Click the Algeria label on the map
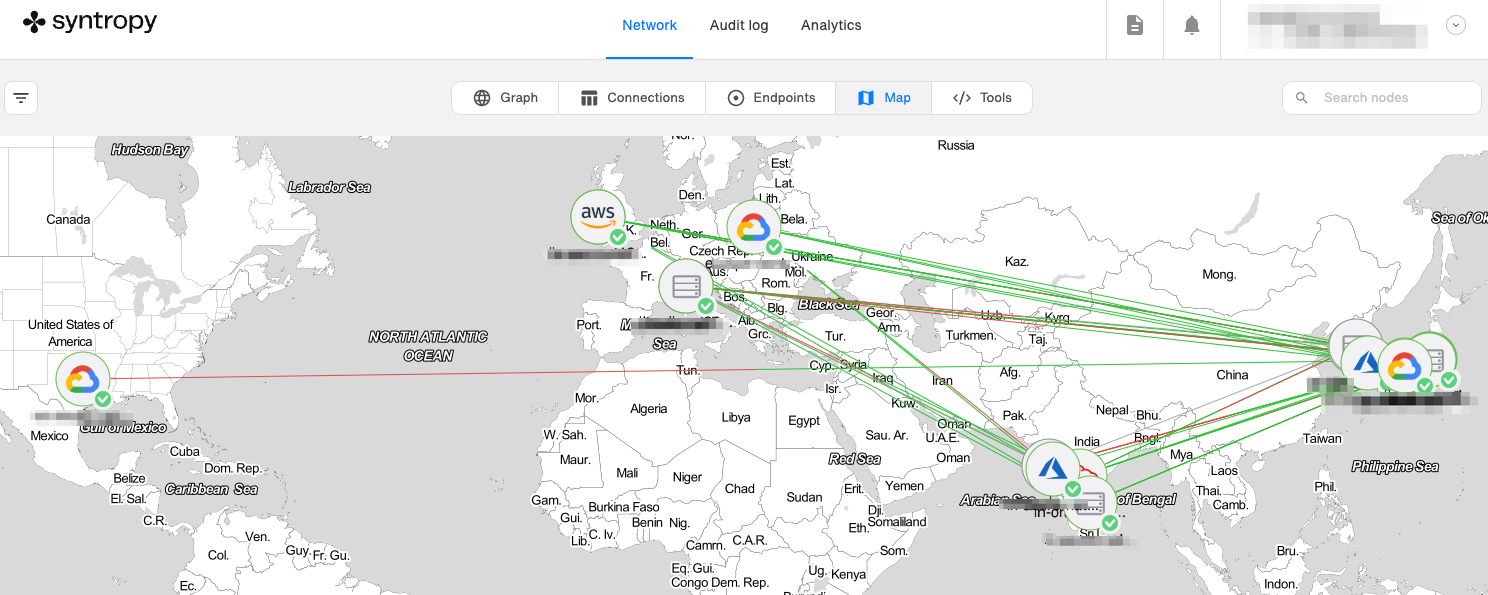The height and width of the screenshot is (595, 1488). 648,409
